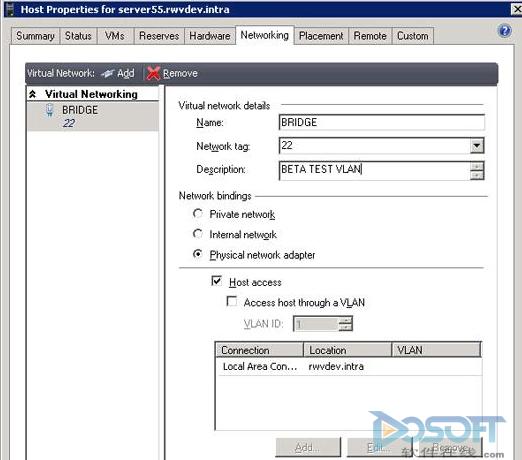Click the Add virtual network icon

point(107,74)
